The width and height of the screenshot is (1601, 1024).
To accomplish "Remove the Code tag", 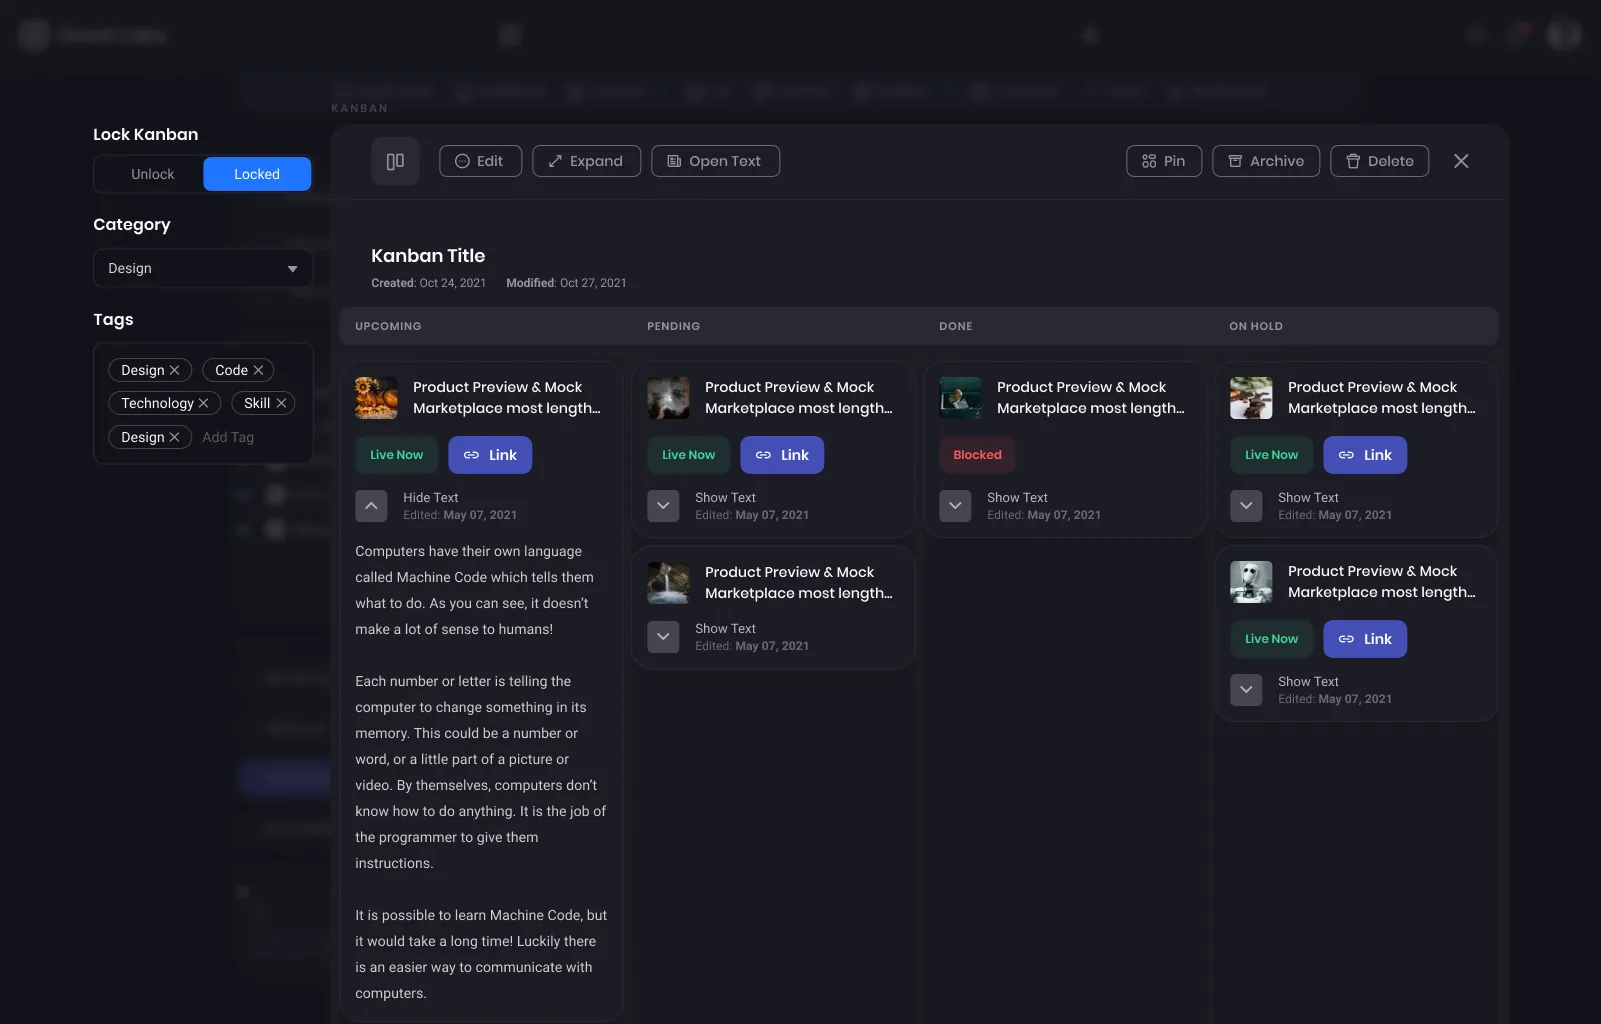I will pyautogui.click(x=258, y=370).
